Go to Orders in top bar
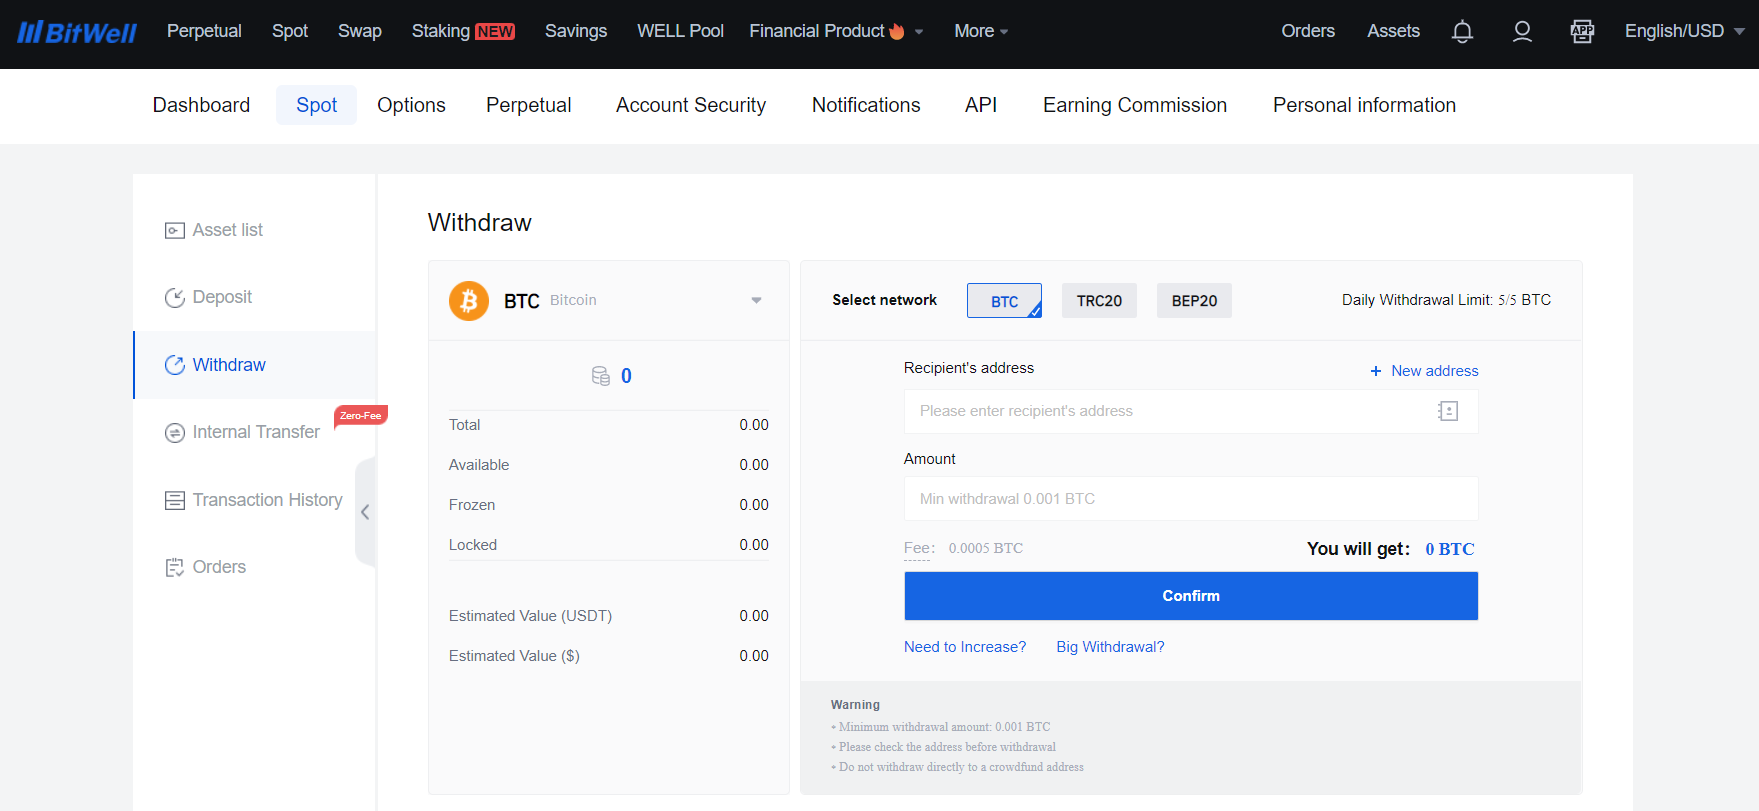 [1308, 31]
